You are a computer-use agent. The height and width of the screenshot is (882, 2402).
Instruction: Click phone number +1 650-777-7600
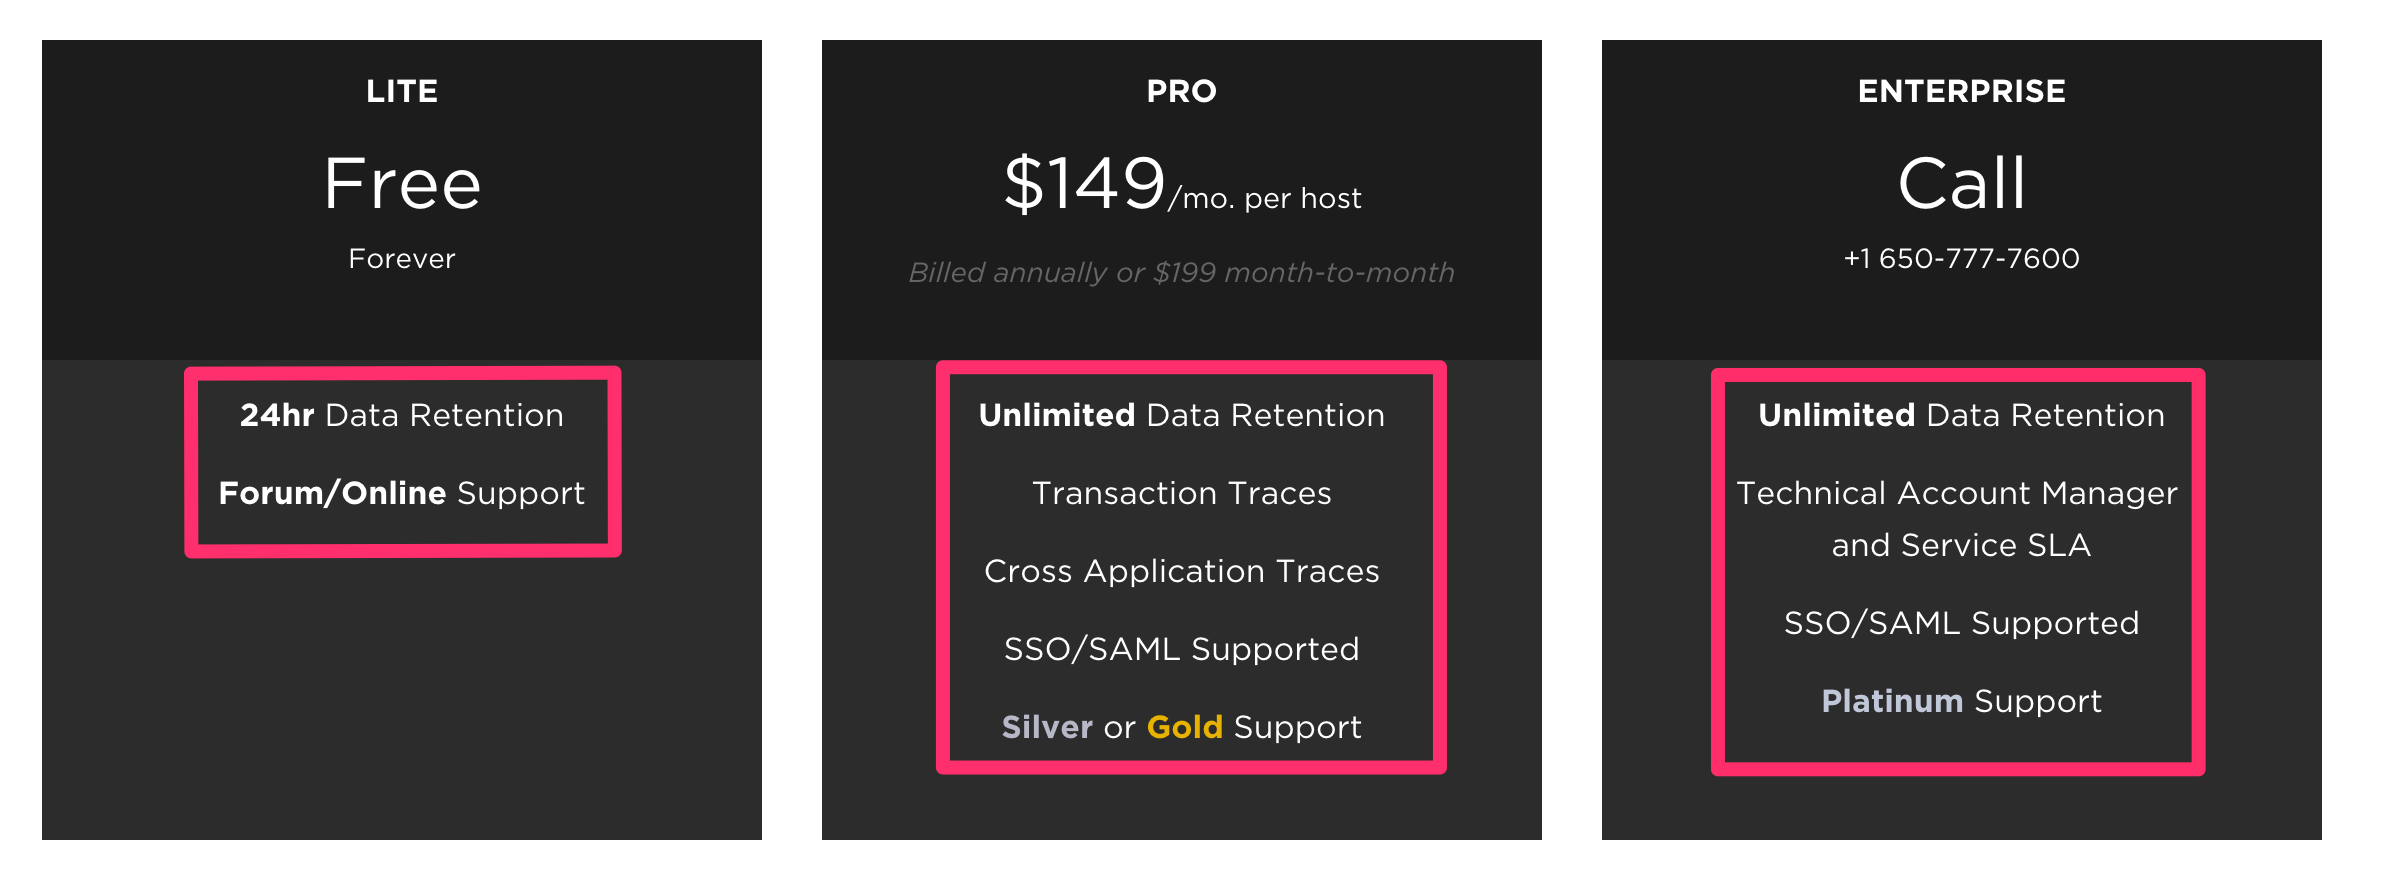1961,258
